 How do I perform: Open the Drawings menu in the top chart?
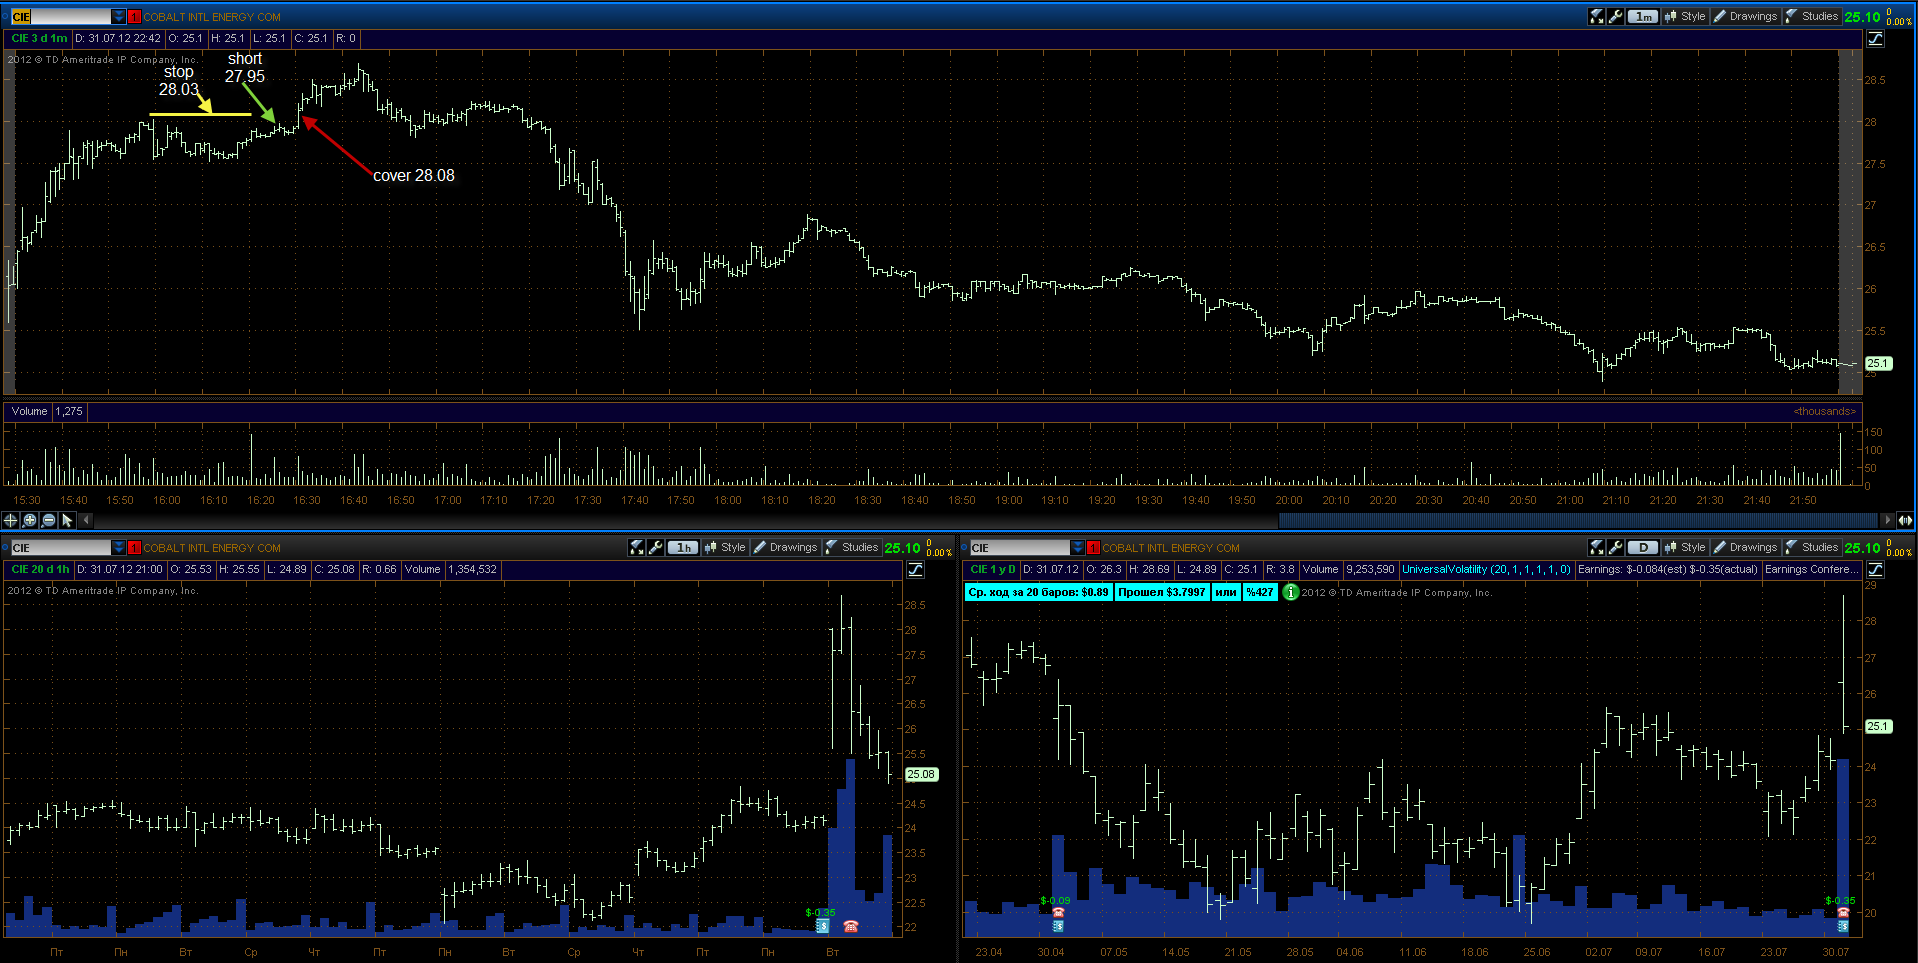point(1746,16)
